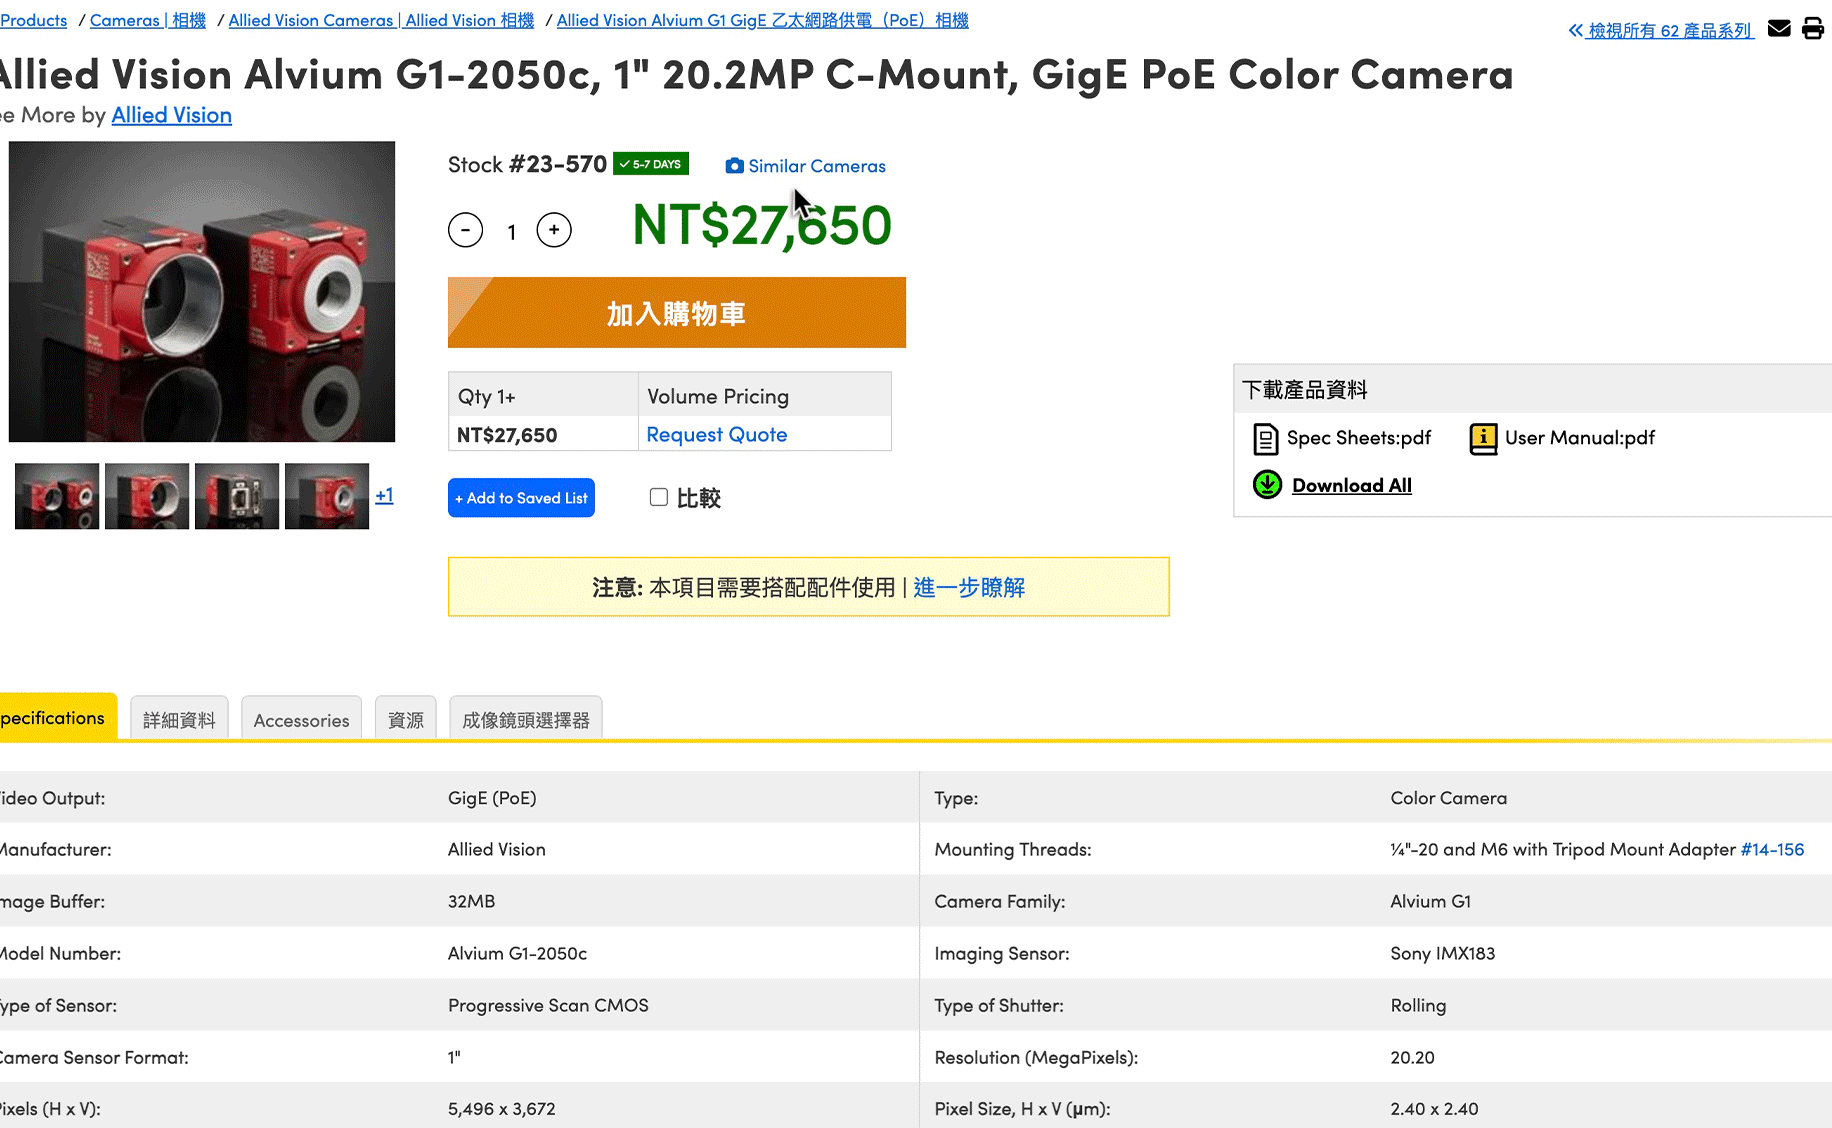
Task: Expand additional product images with +1
Action: click(384, 495)
